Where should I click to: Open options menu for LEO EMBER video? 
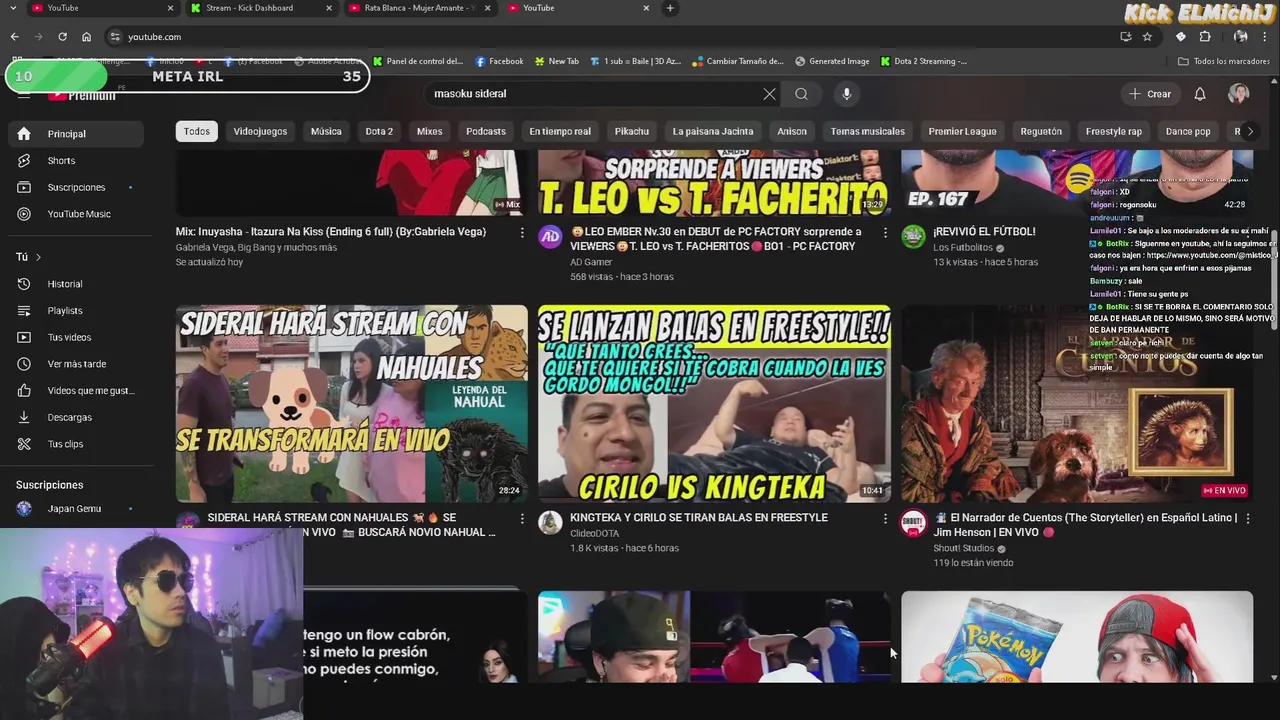point(884,232)
